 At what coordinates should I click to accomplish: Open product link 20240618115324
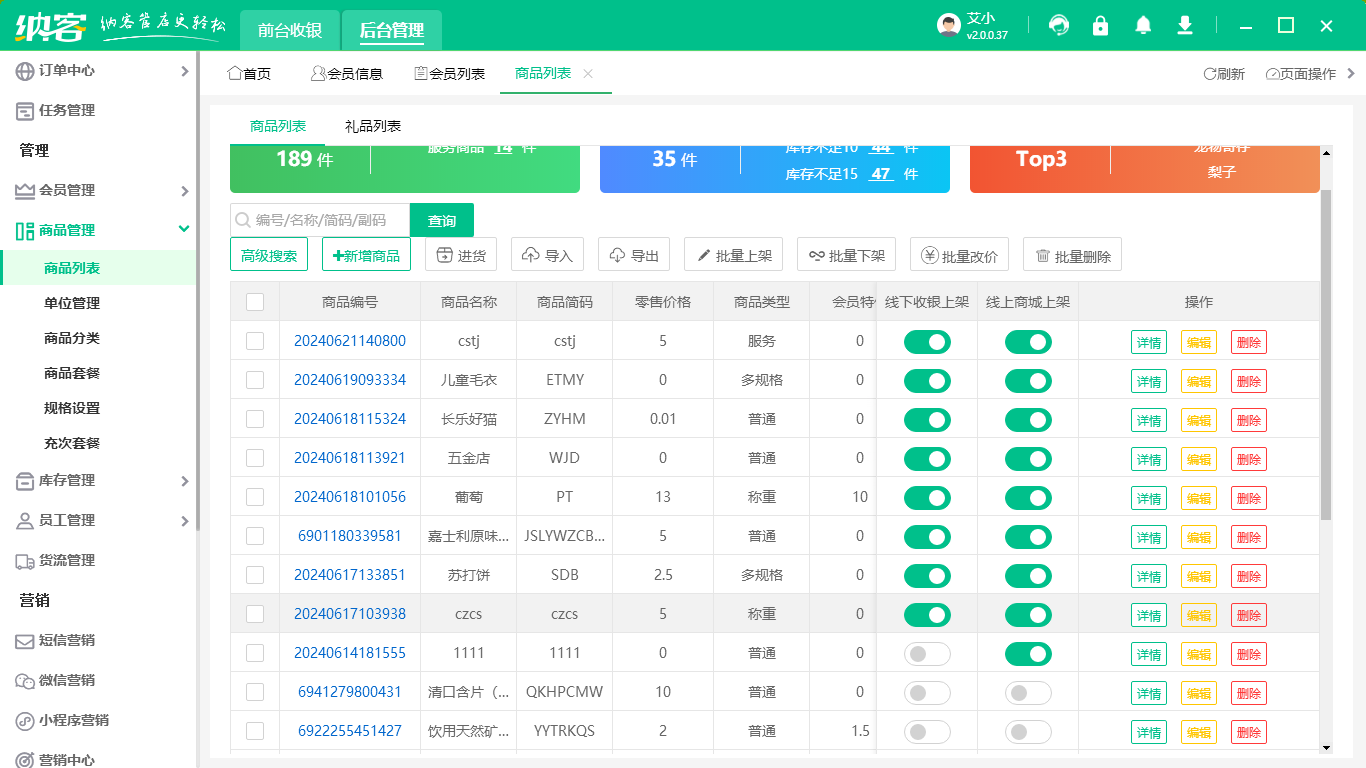[350, 419]
